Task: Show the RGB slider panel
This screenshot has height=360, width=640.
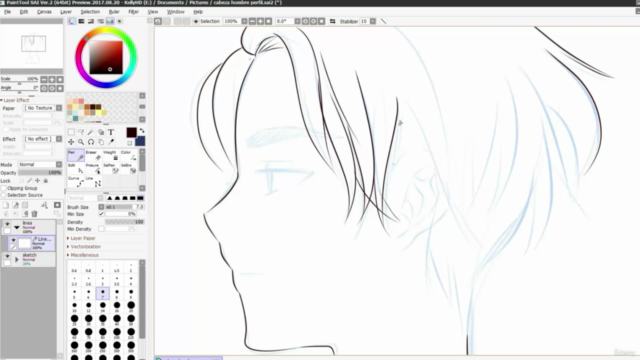Action: pos(81,21)
